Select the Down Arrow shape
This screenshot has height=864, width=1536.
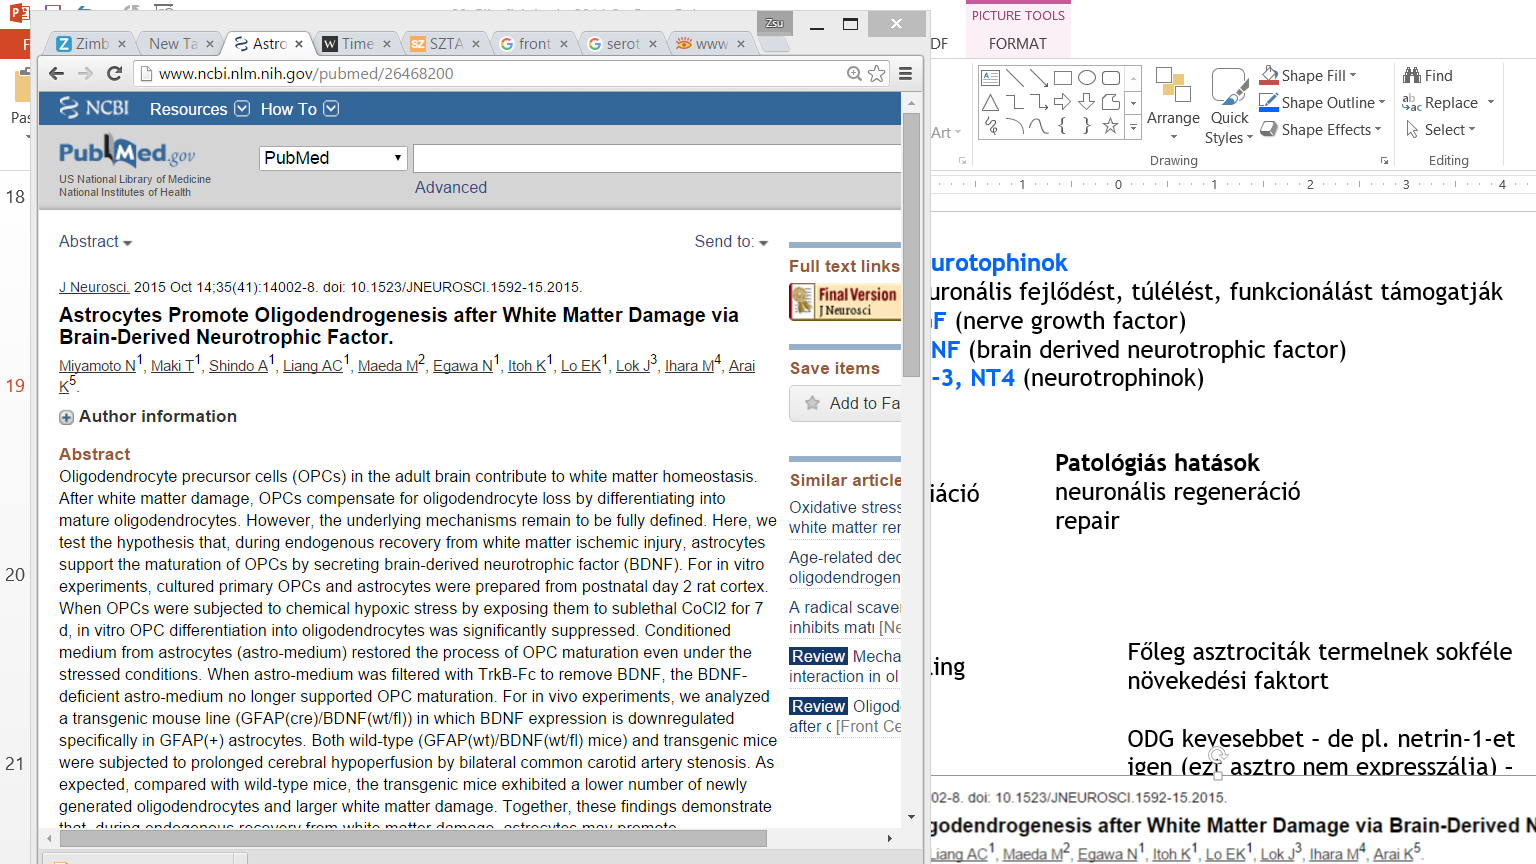click(1086, 102)
